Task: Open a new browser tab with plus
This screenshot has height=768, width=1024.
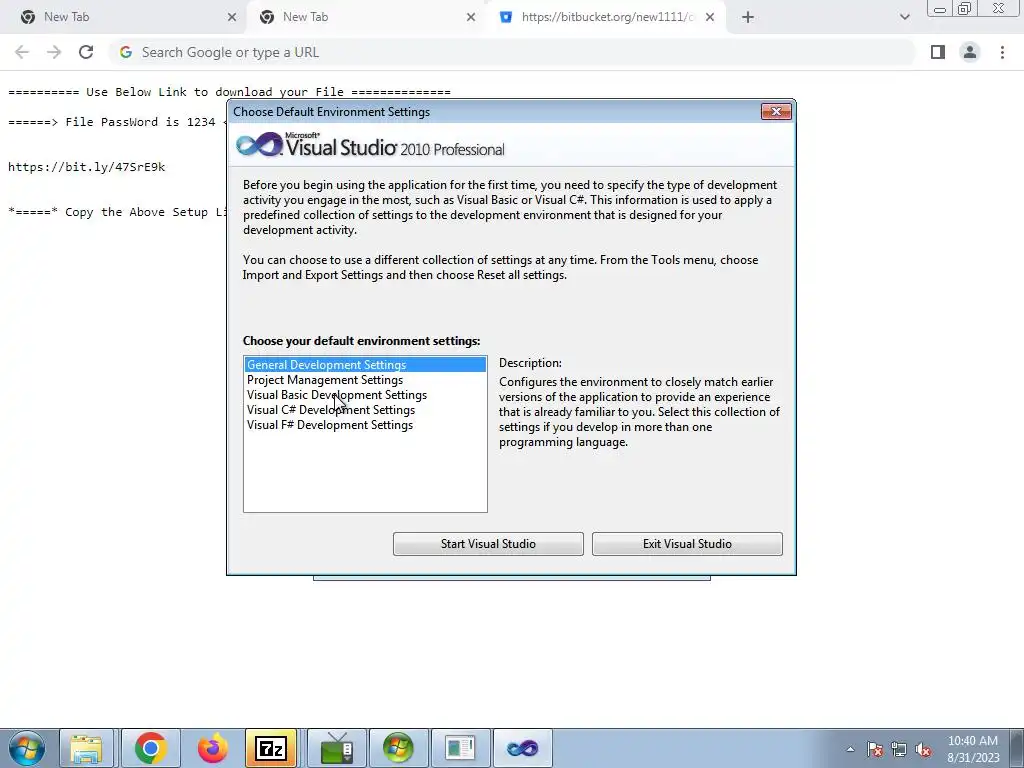Action: (748, 17)
